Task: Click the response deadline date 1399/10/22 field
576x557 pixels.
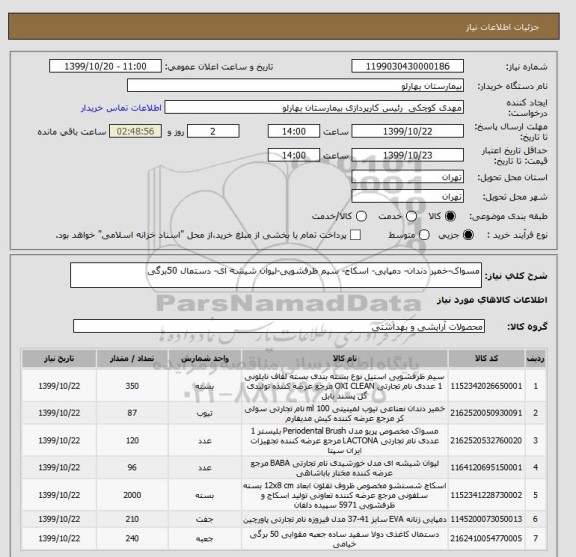Action: pos(407,131)
